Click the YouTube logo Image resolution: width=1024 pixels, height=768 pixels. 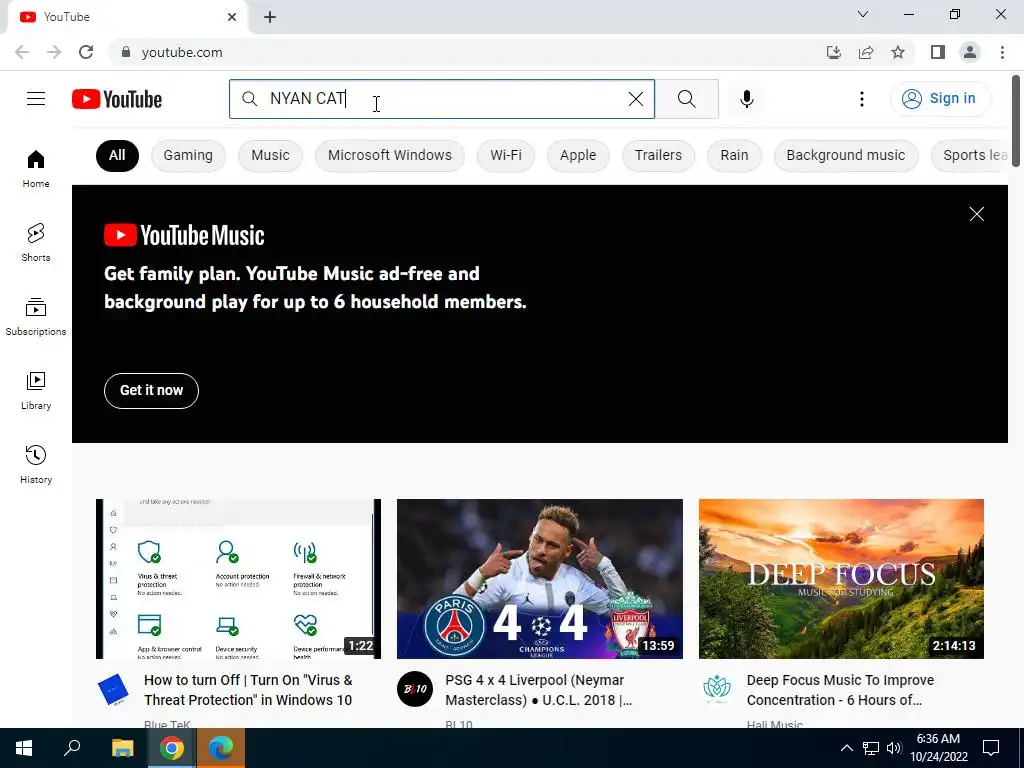click(x=117, y=99)
